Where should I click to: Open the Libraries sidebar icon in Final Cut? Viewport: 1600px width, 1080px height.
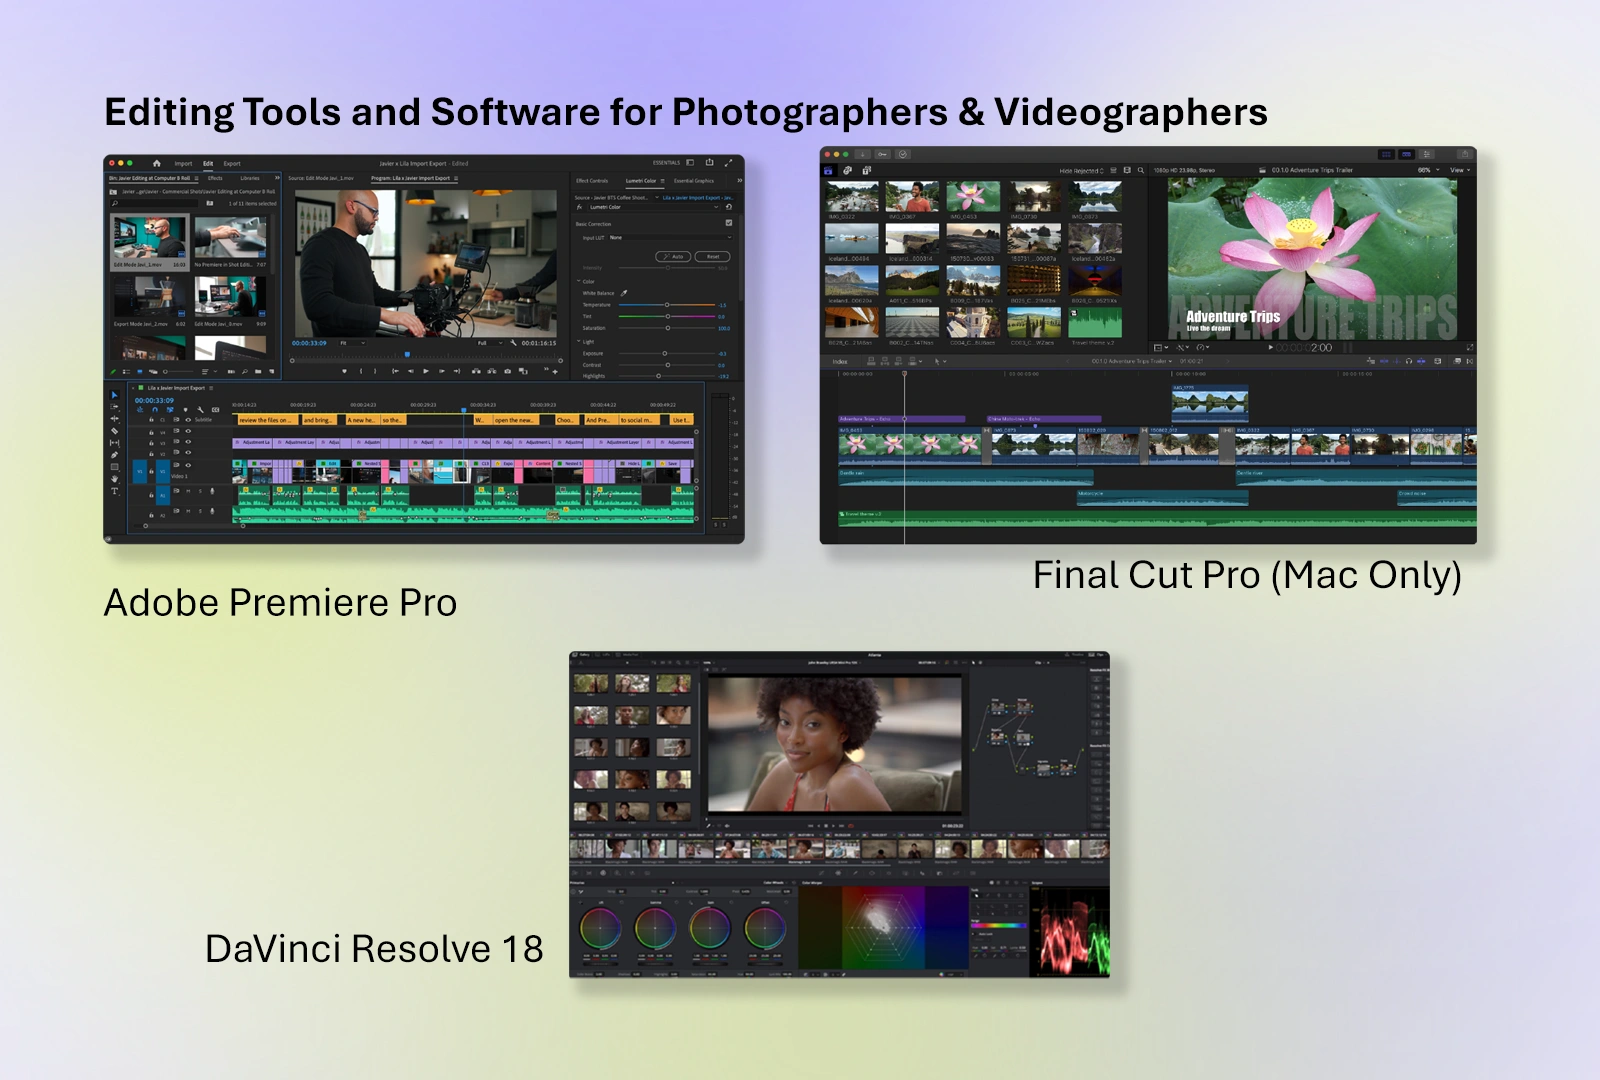click(x=828, y=171)
